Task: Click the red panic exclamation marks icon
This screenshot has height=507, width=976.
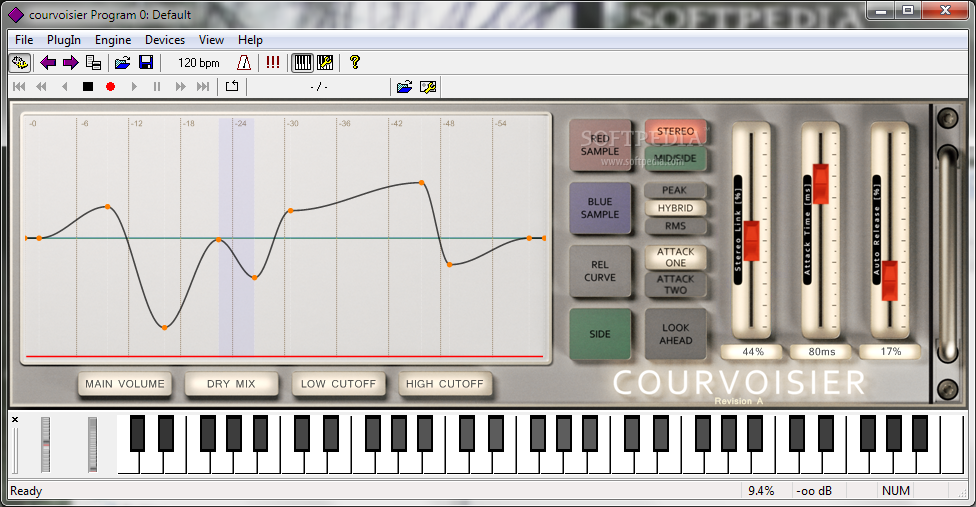Action: 273,62
